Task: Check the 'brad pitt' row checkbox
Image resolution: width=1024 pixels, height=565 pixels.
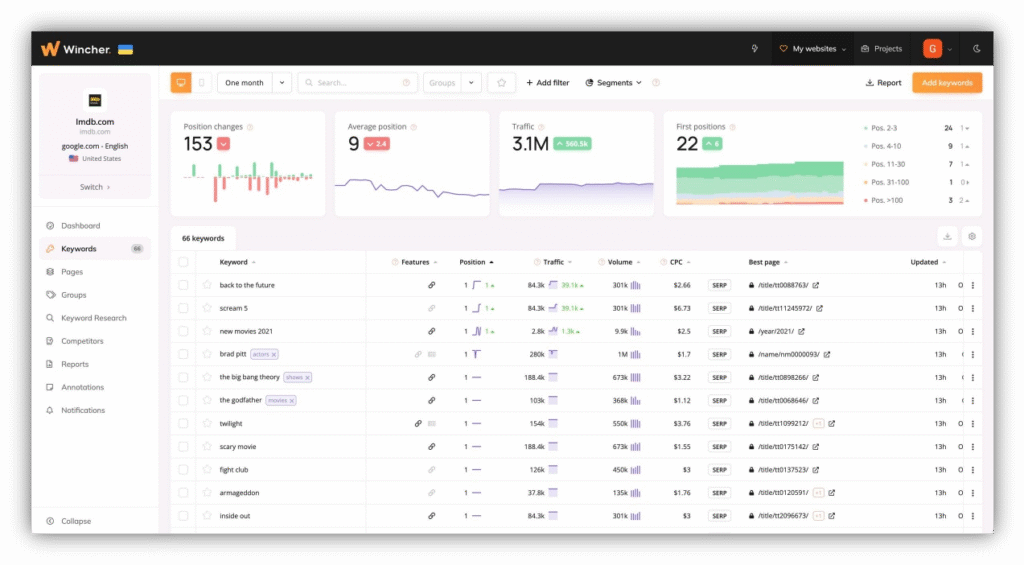Action: click(183, 354)
